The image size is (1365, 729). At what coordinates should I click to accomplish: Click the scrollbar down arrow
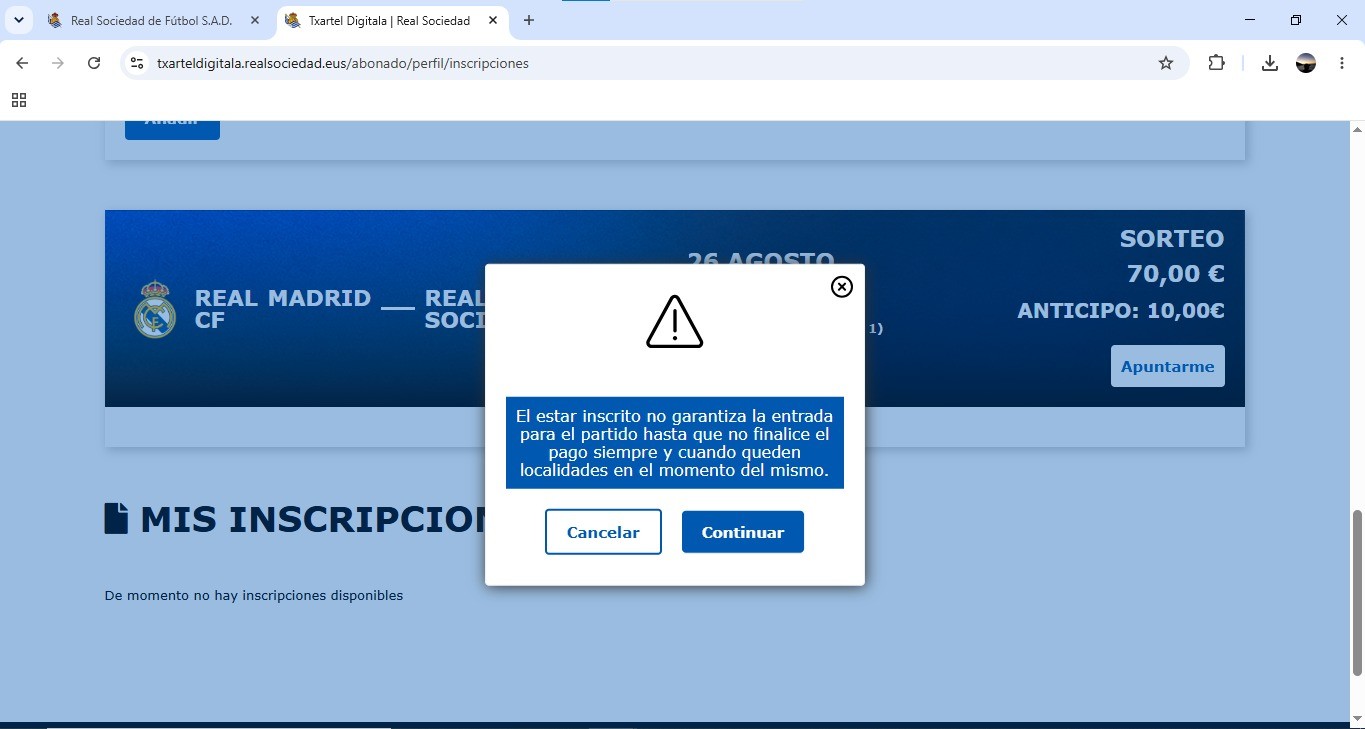1357,717
